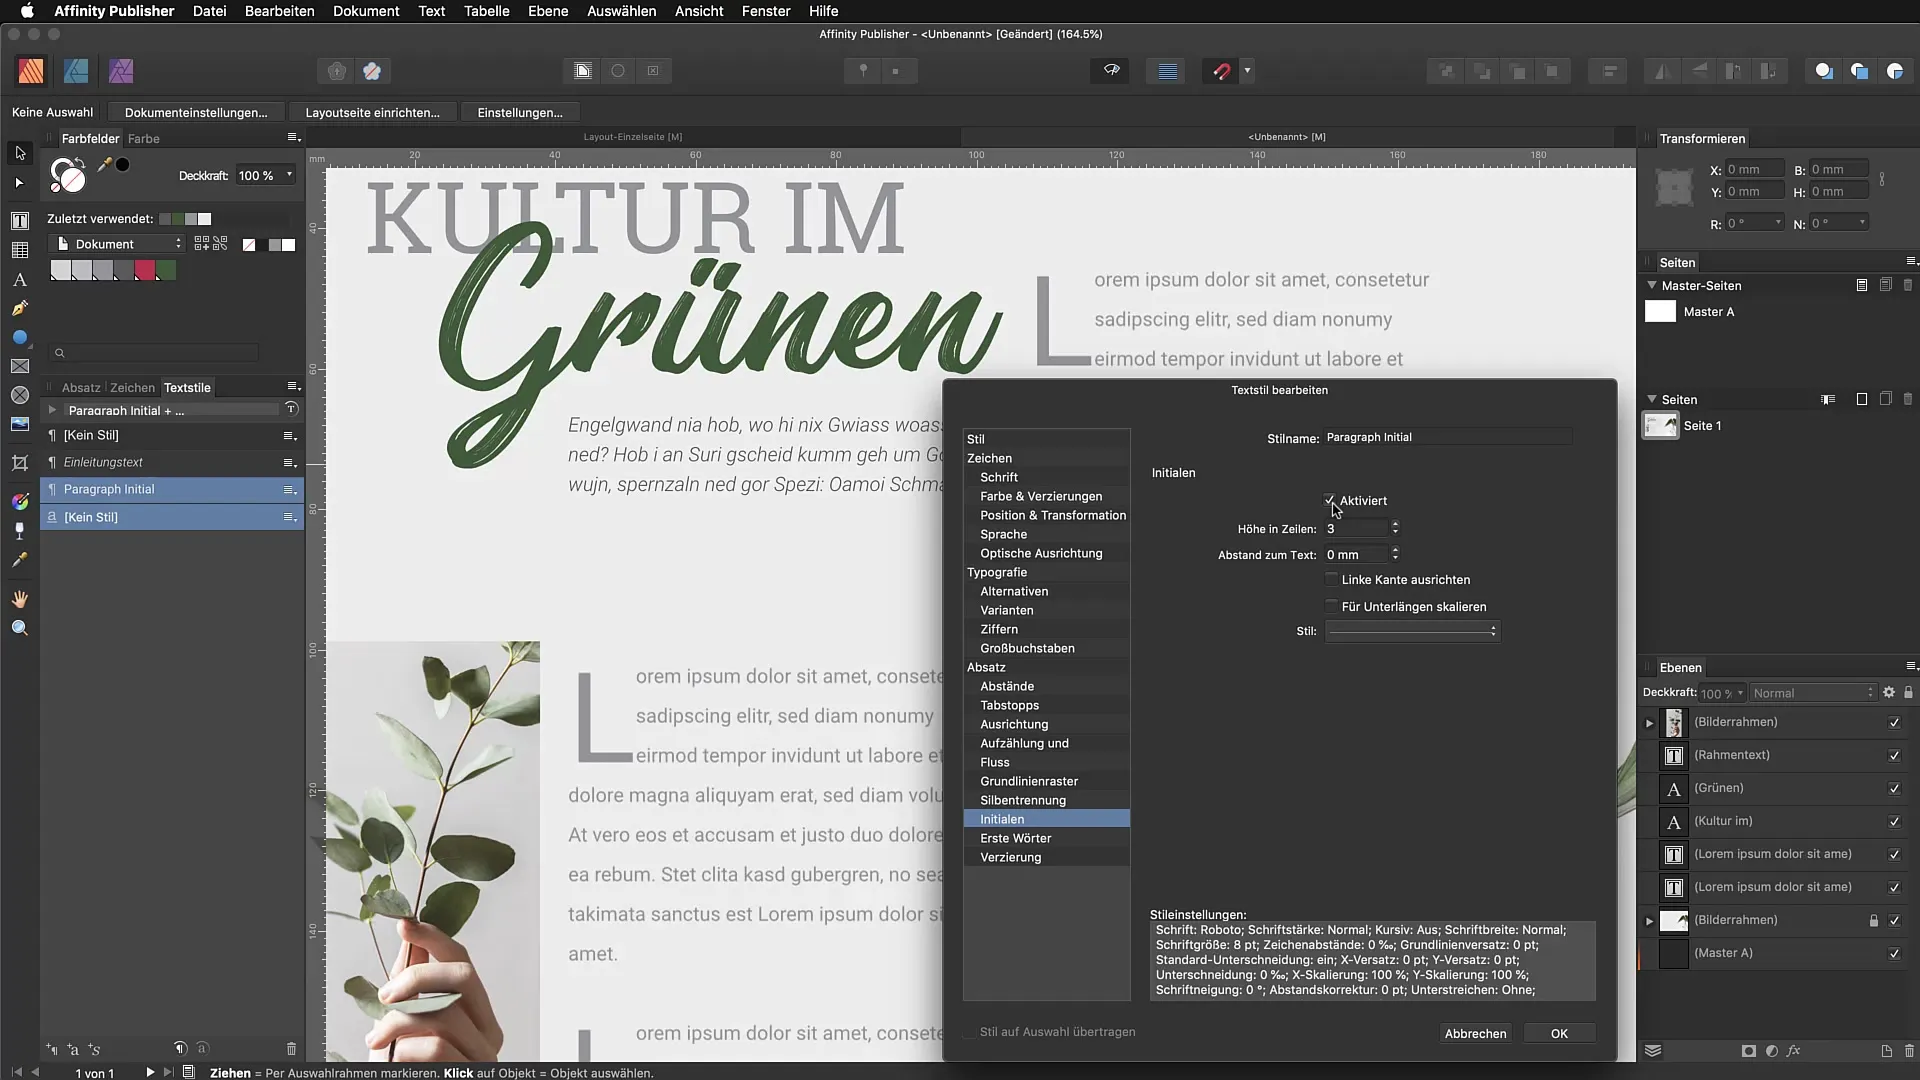Select the Transparency tool
The height and width of the screenshot is (1080, 1920).
coord(20,531)
